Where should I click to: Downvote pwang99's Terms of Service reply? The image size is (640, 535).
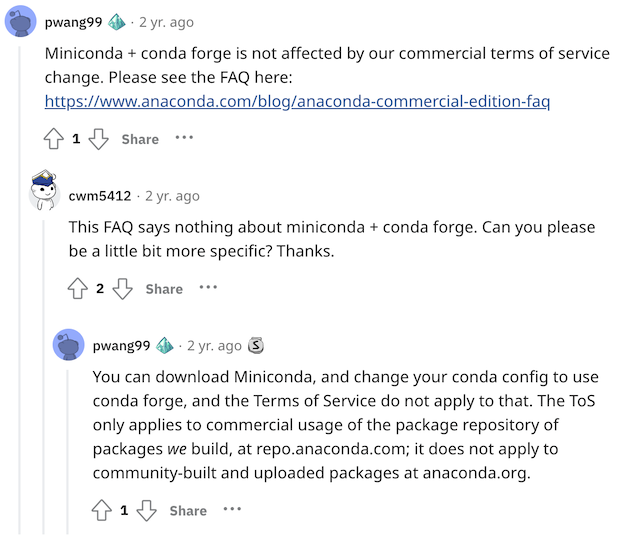click(146, 510)
